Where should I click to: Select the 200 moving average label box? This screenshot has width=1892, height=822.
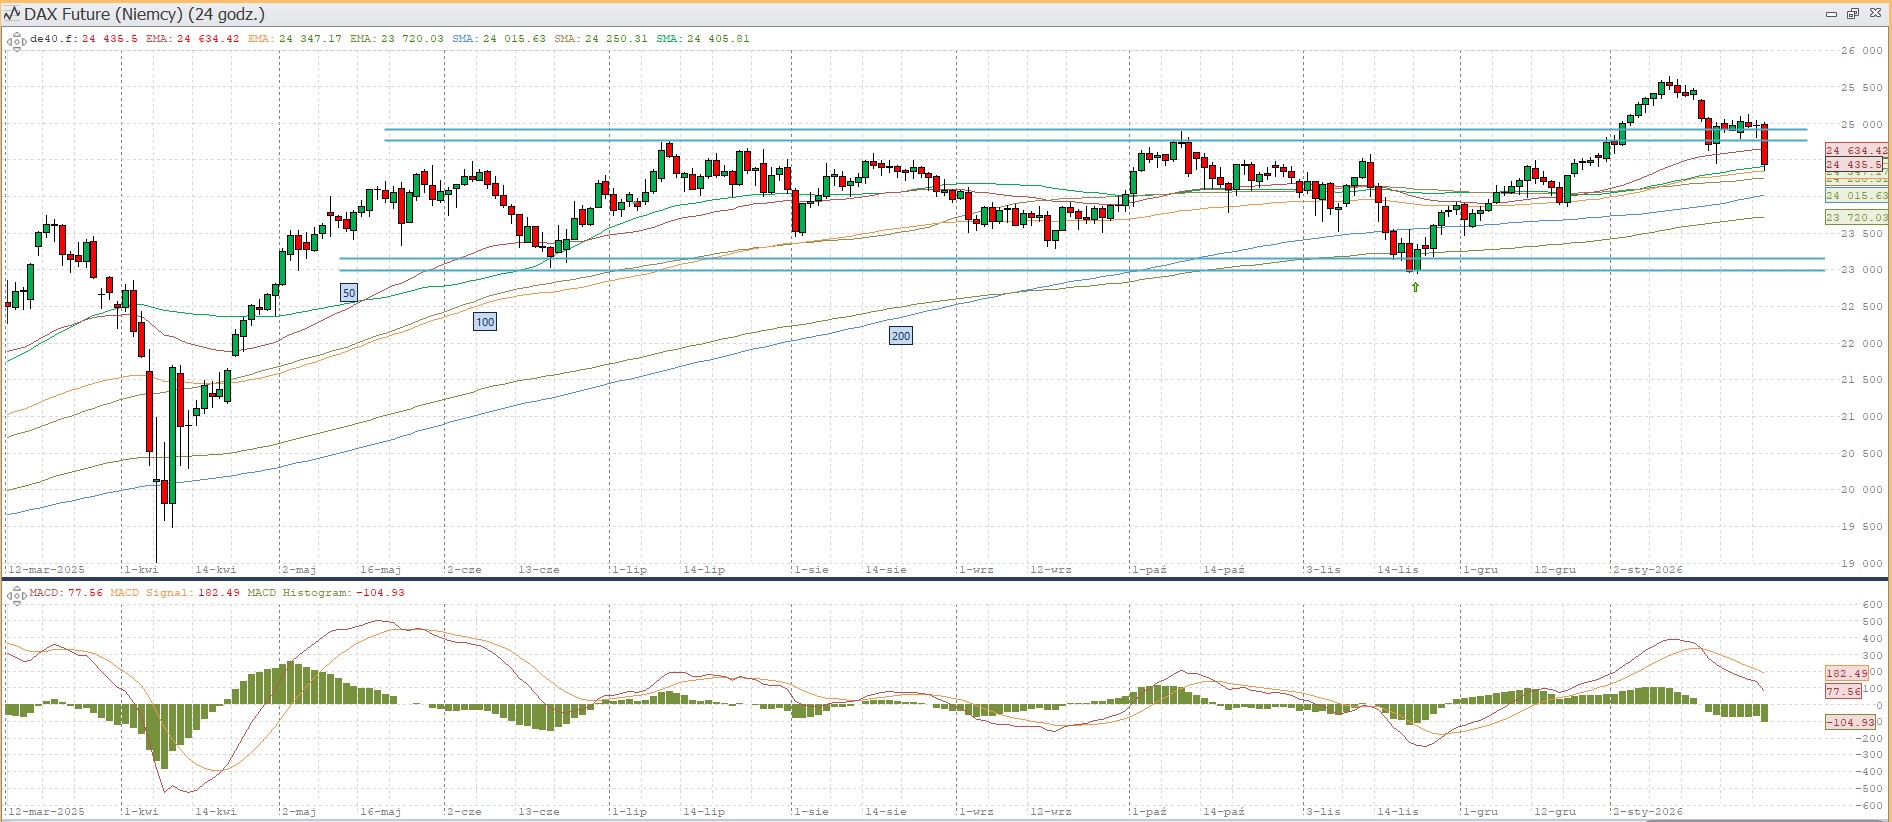901,336
